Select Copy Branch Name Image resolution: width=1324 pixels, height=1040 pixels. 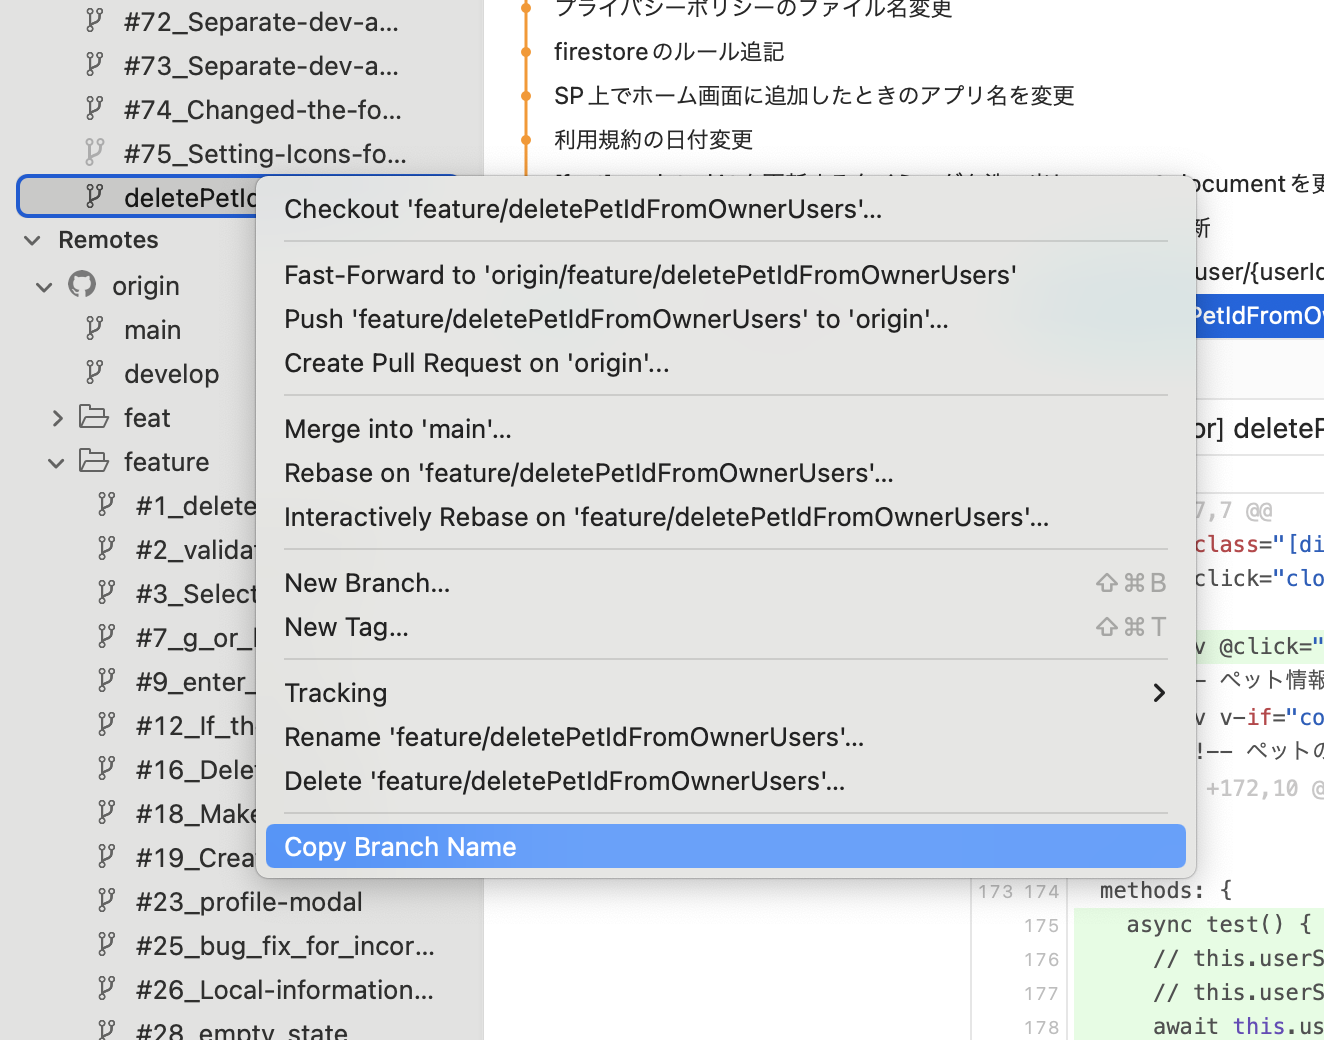[400, 846]
